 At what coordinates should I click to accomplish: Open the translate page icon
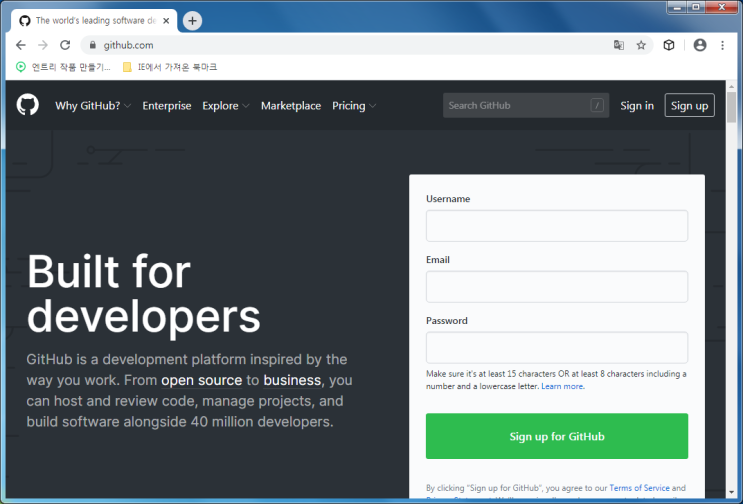coord(618,45)
